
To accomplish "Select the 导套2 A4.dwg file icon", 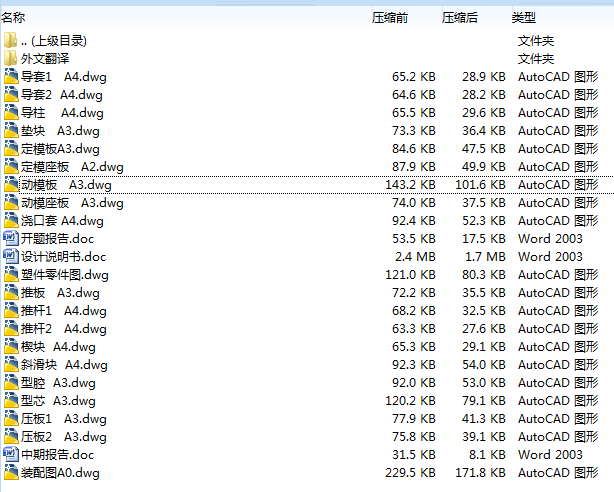I will pyautogui.click(x=11, y=94).
